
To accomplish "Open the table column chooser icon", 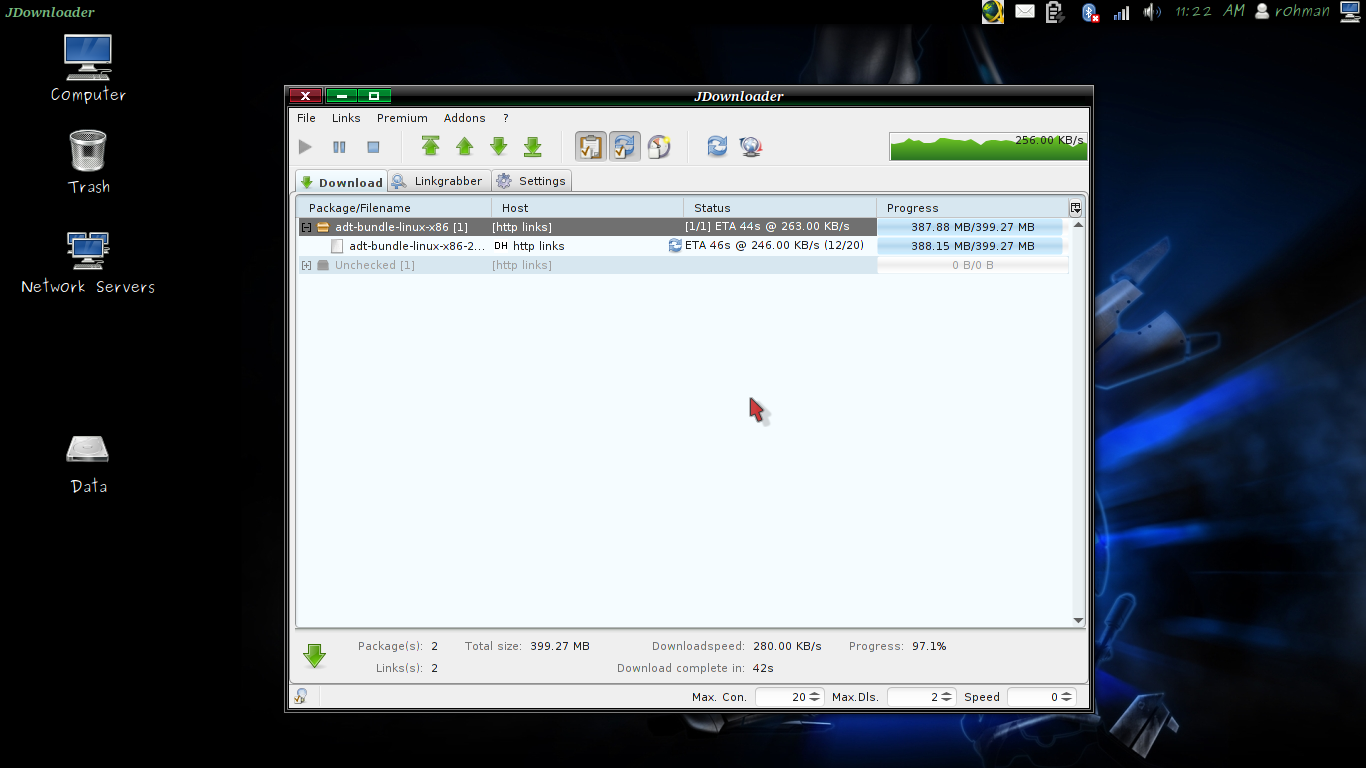I will (x=1076, y=208).
